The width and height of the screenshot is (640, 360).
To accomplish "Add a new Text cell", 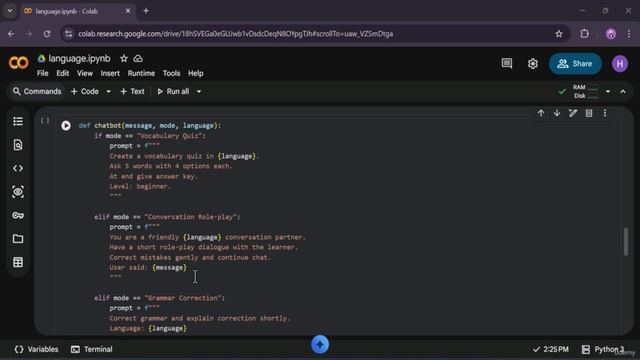I will pyautogui.click(x=132, y=91).
